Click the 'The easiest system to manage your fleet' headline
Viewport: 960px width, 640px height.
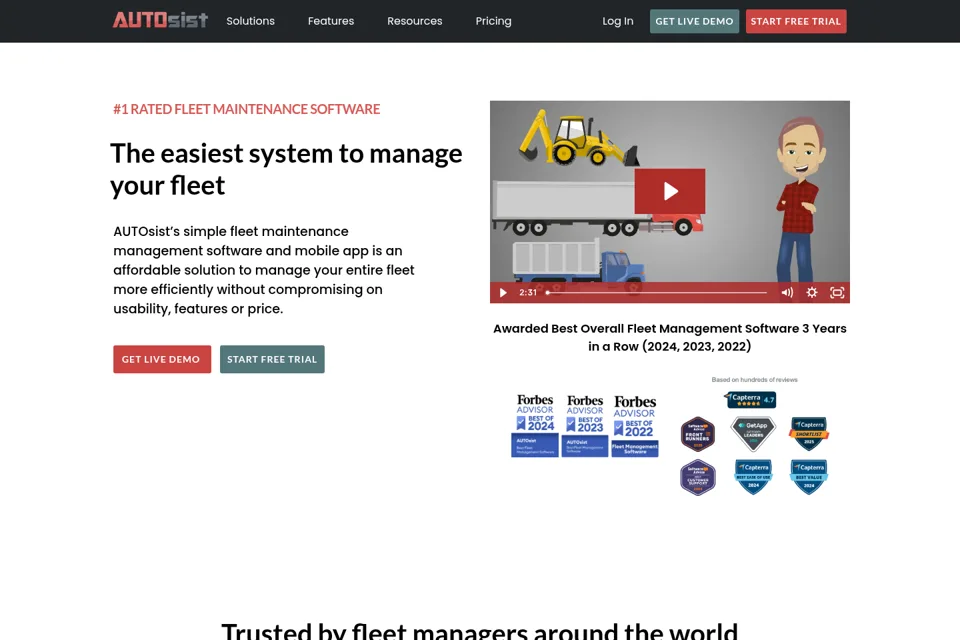(287, 169)
